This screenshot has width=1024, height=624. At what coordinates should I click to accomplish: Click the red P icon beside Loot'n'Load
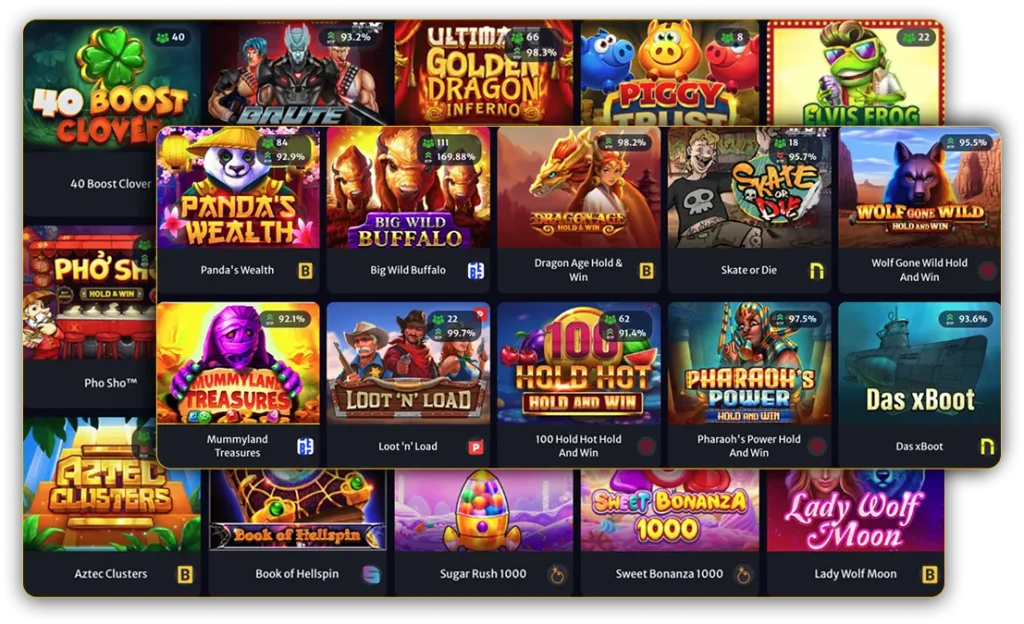pos(476,447)
